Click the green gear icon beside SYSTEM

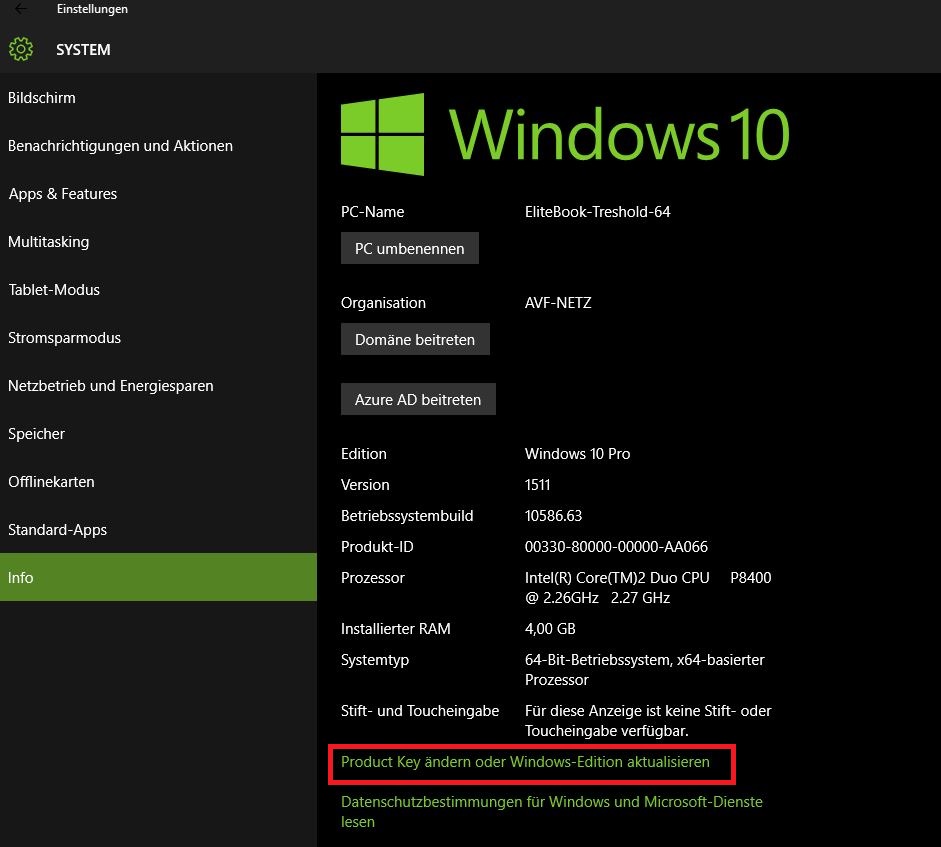(21, 49)
